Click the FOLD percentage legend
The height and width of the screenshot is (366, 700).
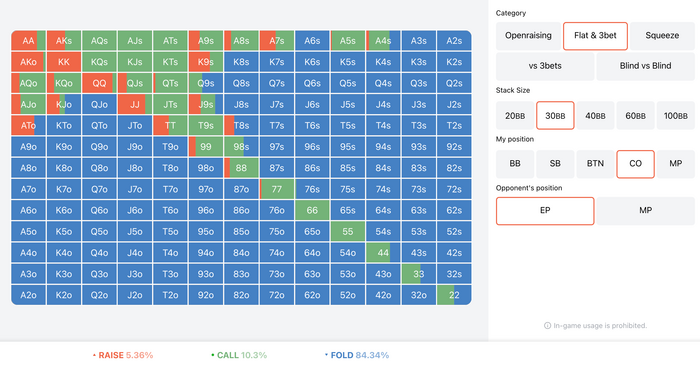click(x=357, y=355)
